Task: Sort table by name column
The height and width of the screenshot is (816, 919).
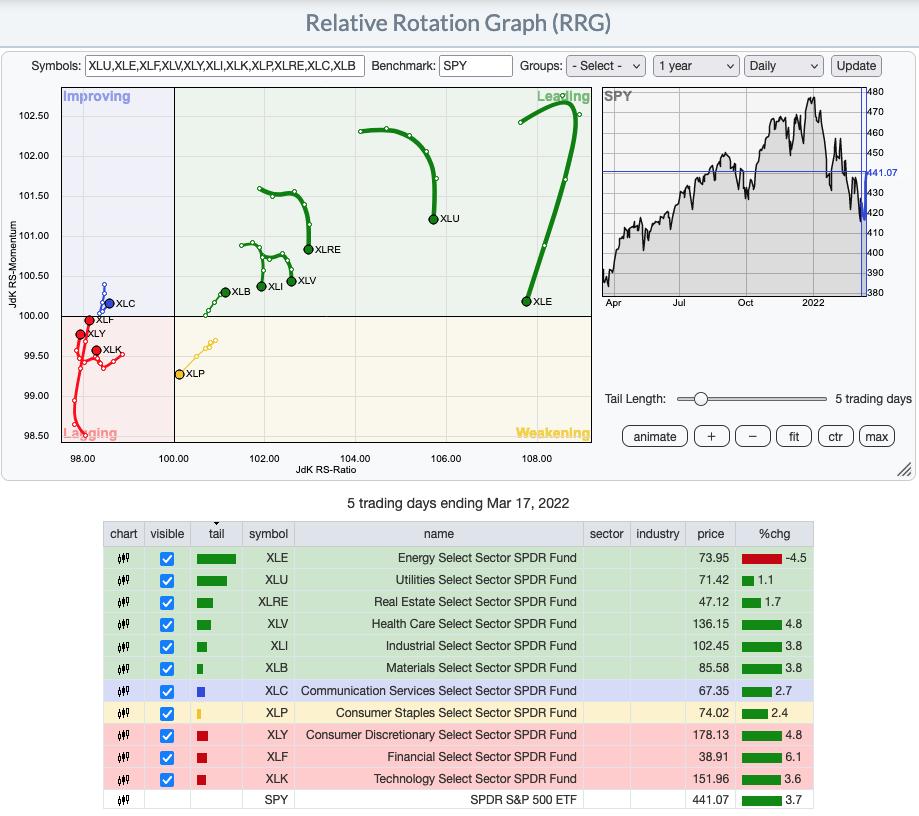Action: [438, 534]
